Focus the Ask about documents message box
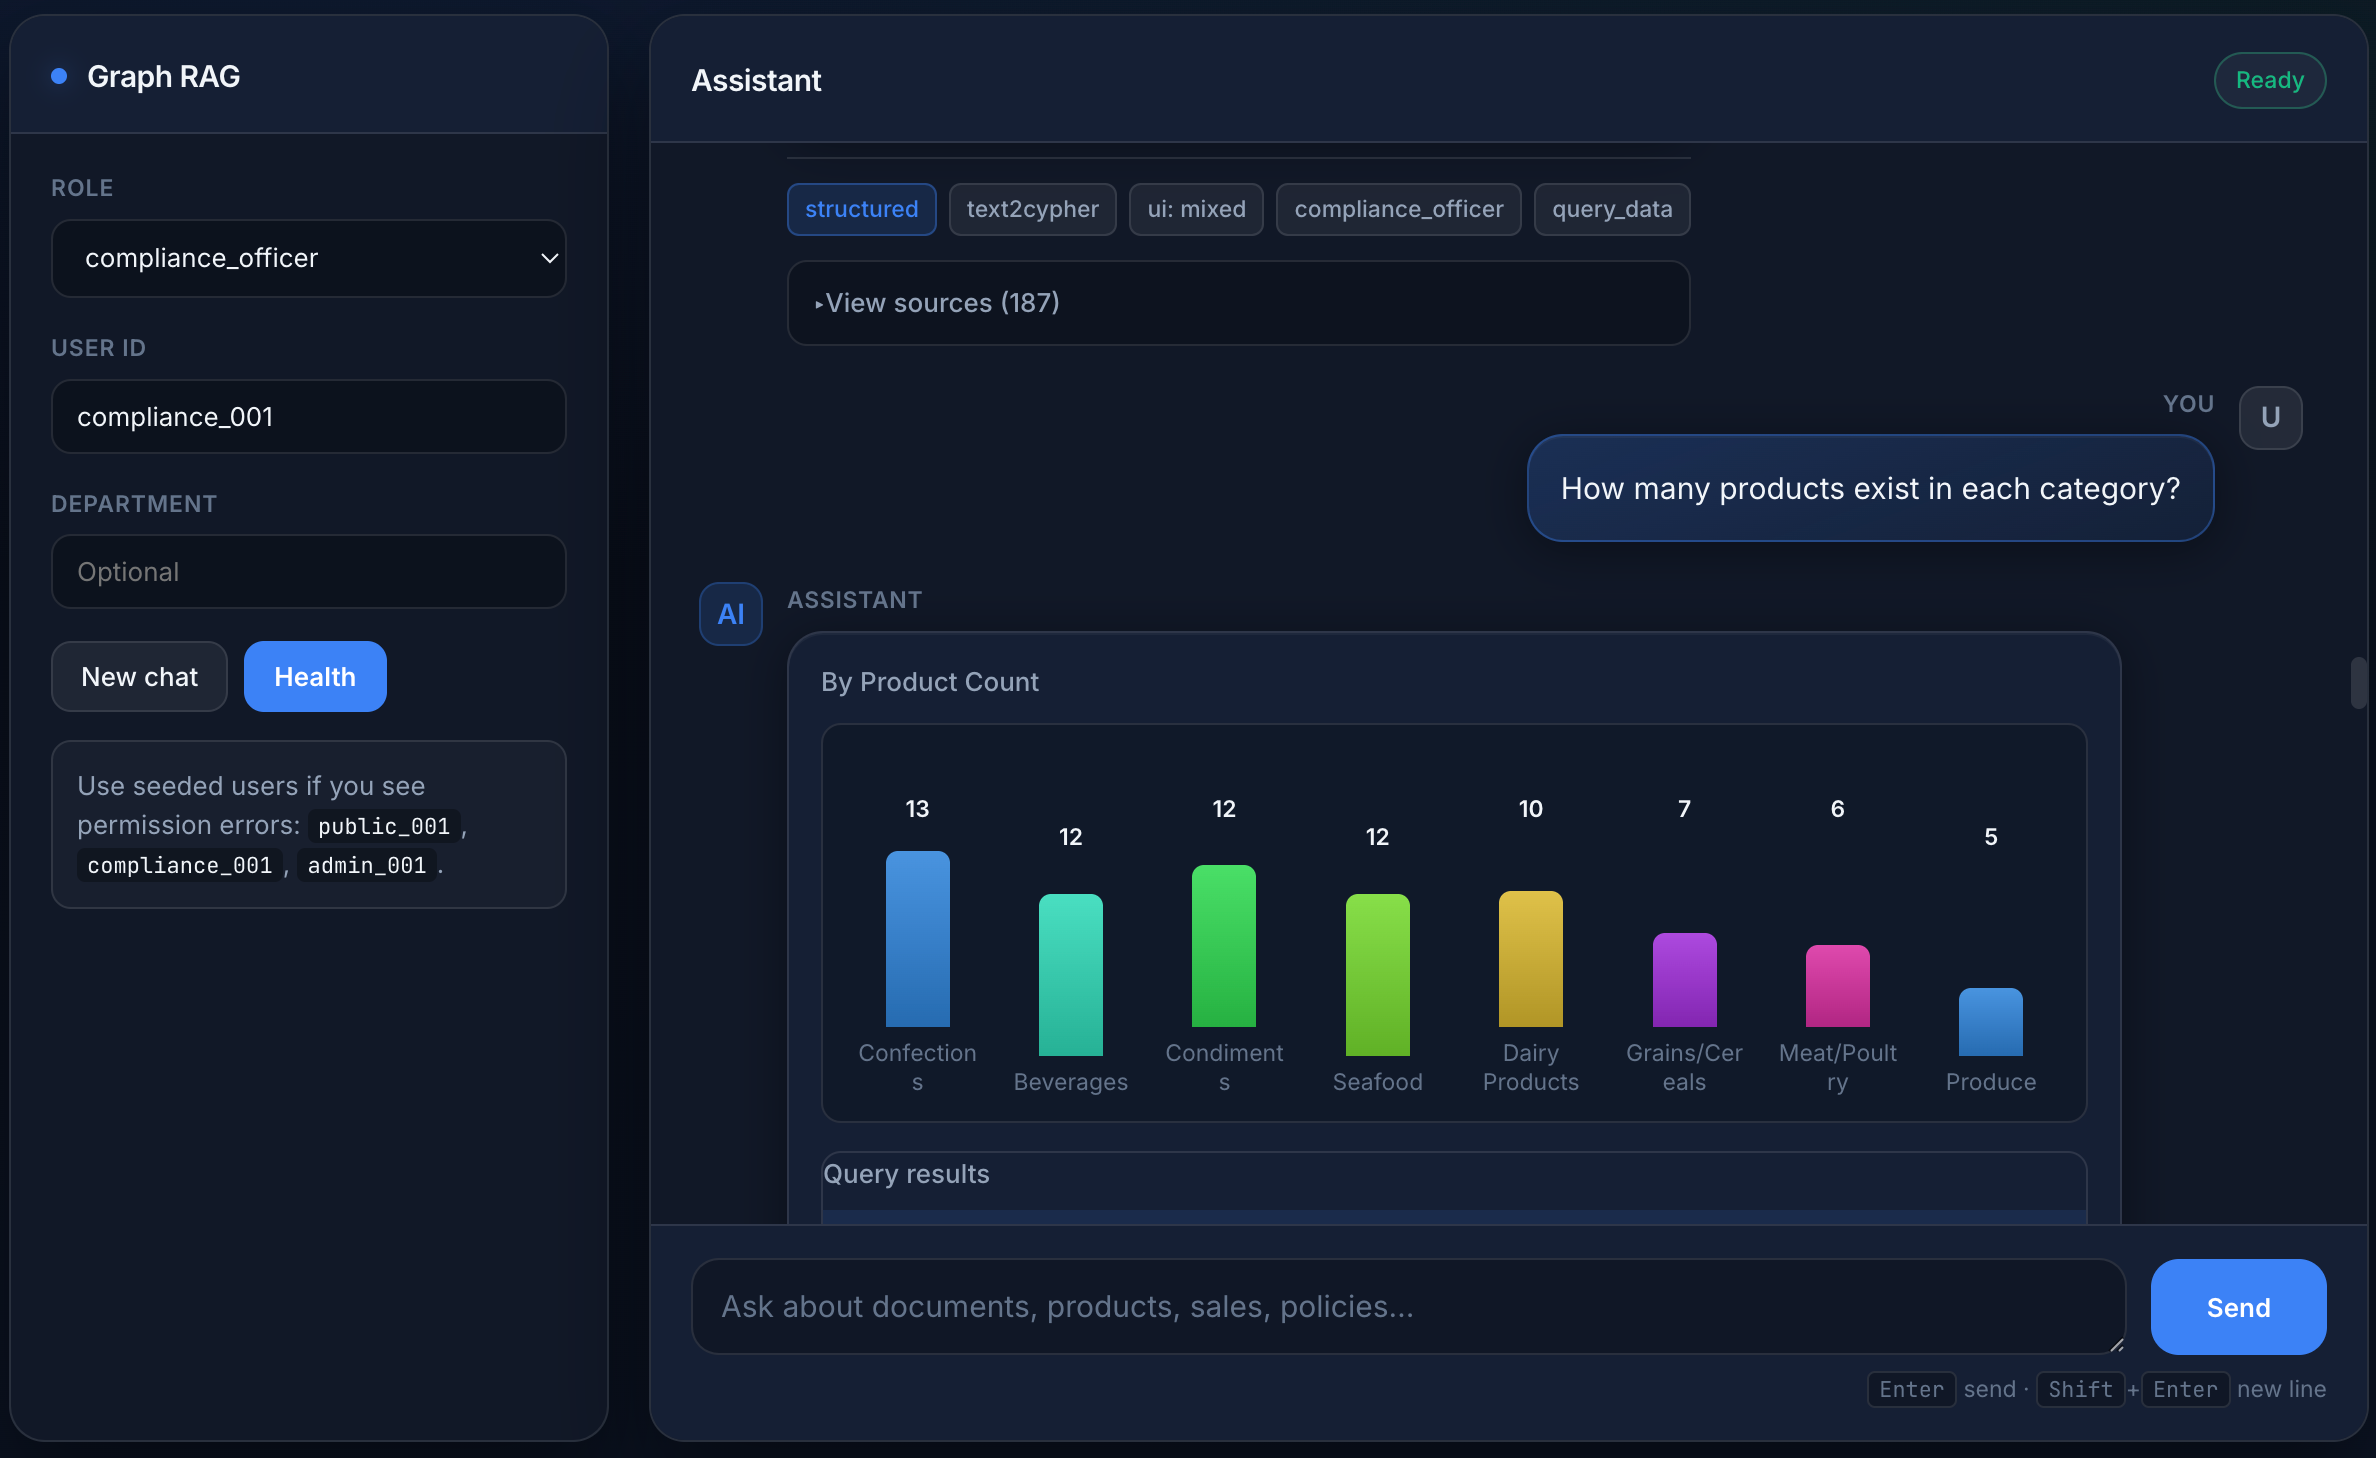2376x1458 pixels. (x=1408, y=1307)
